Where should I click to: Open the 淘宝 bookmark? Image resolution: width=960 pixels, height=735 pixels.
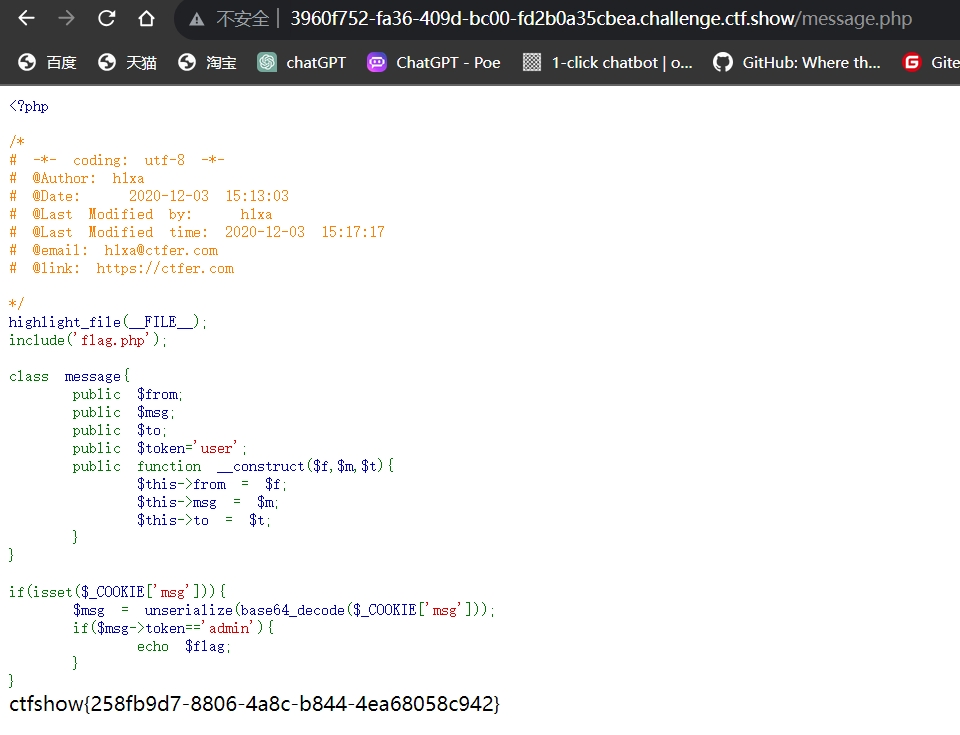point(207,62)
